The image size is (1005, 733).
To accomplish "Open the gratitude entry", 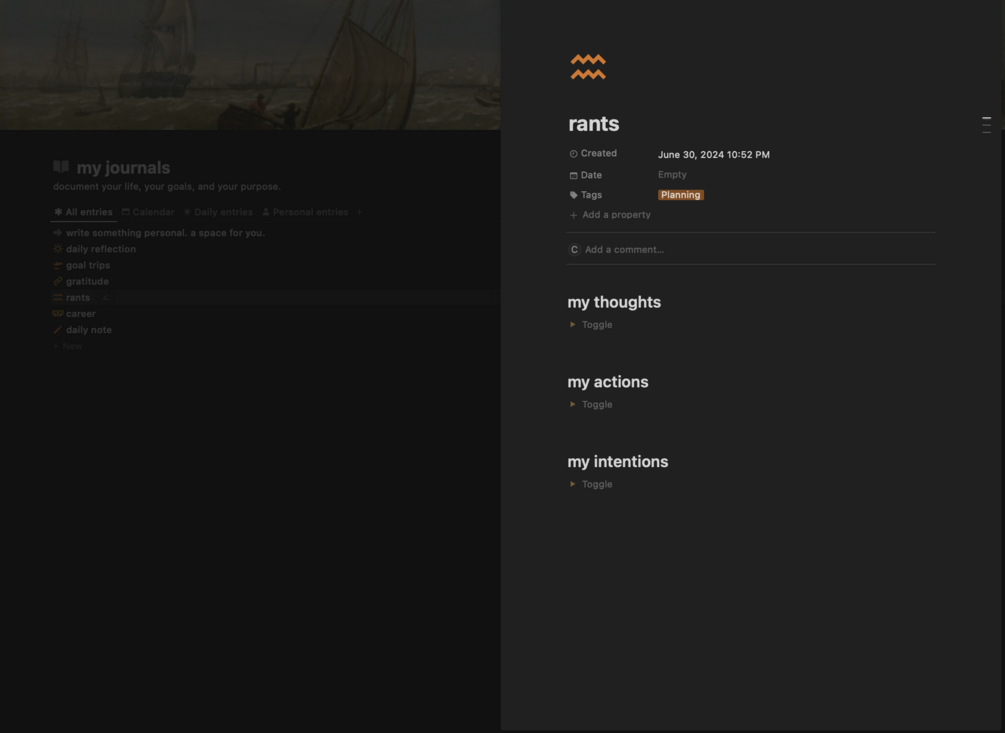I will [87, 281].
